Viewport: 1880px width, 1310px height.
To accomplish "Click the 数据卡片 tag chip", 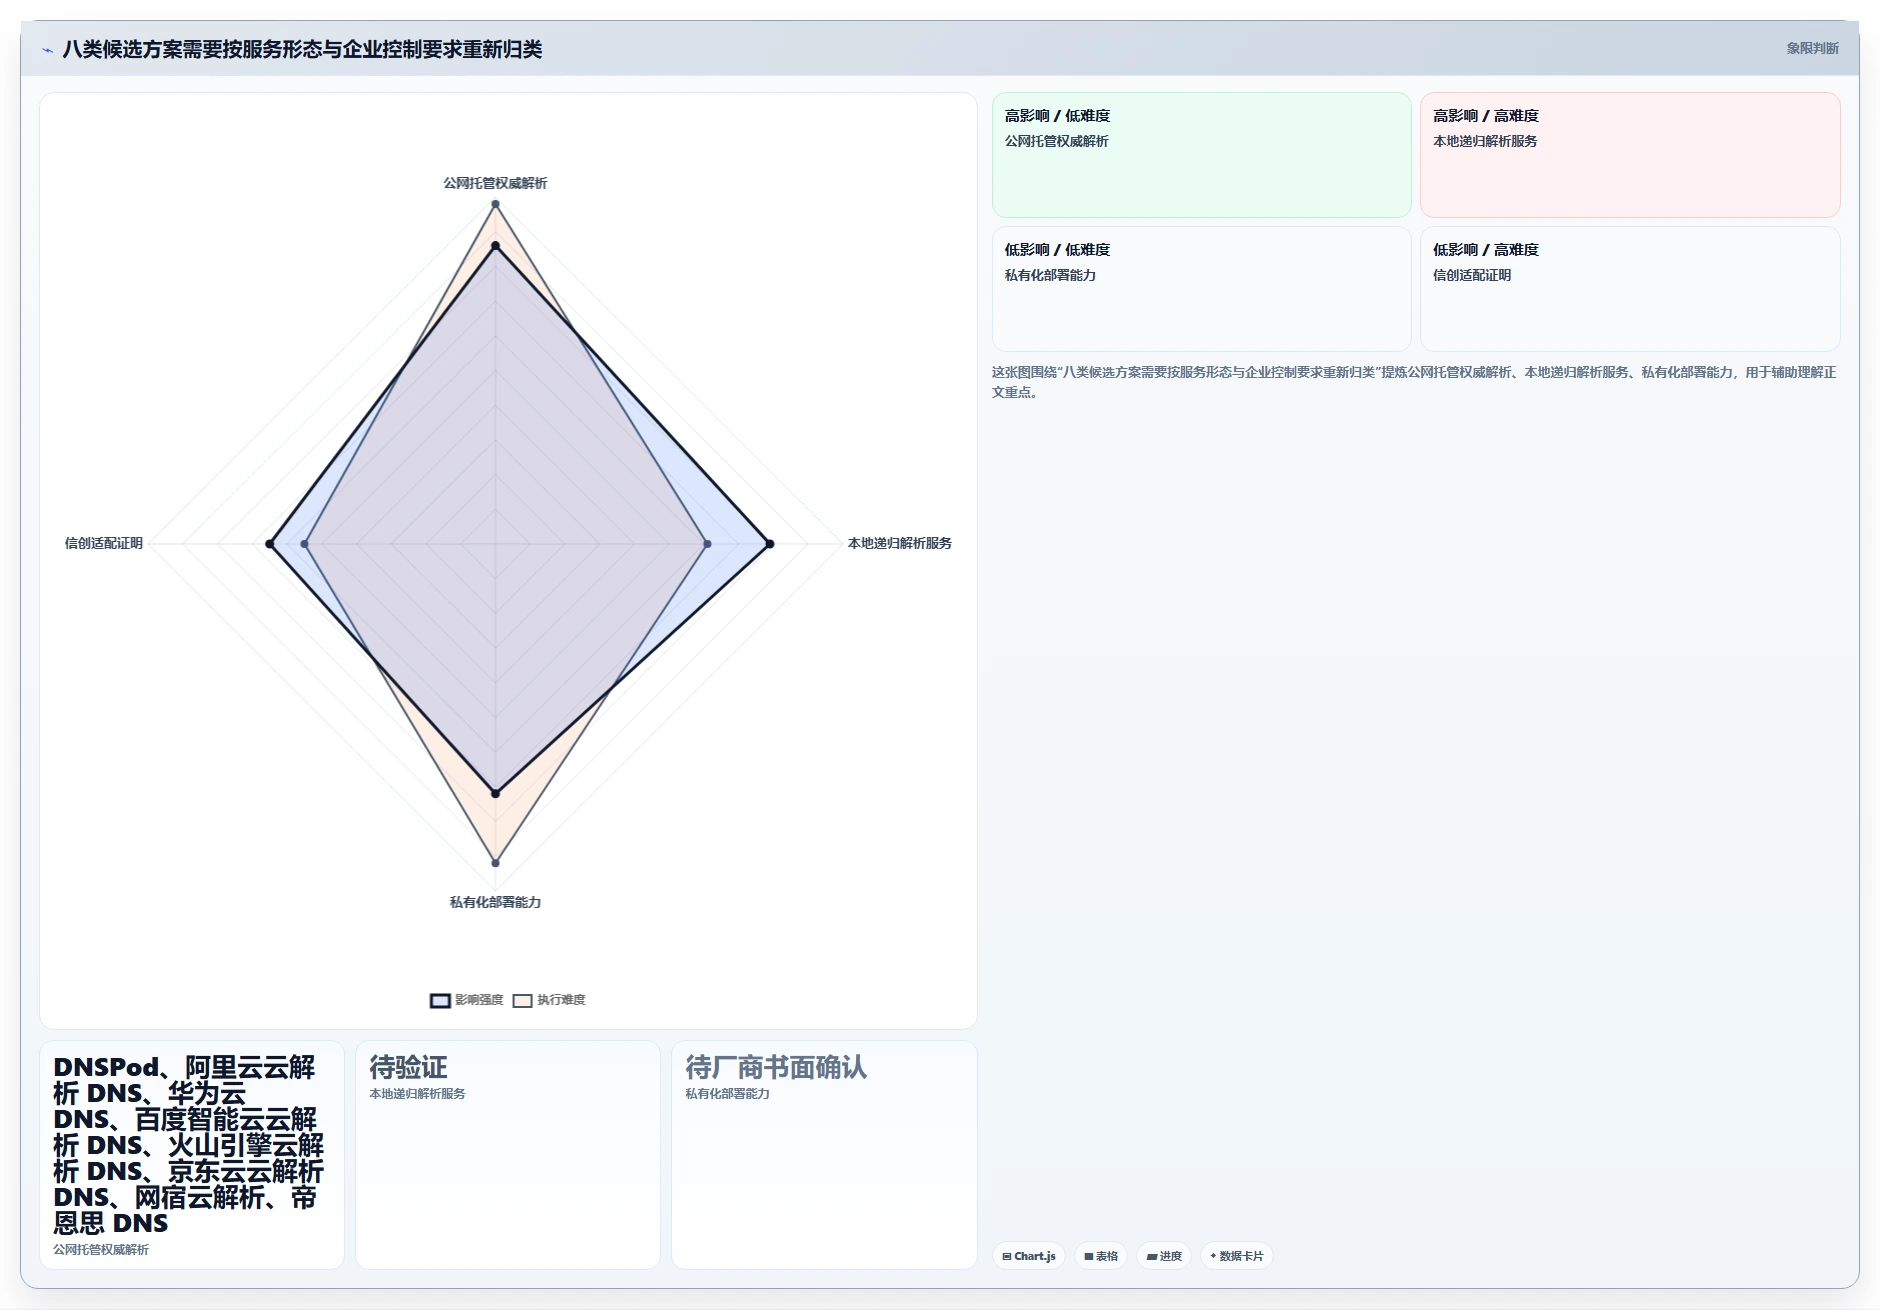I will 1236,1256.
